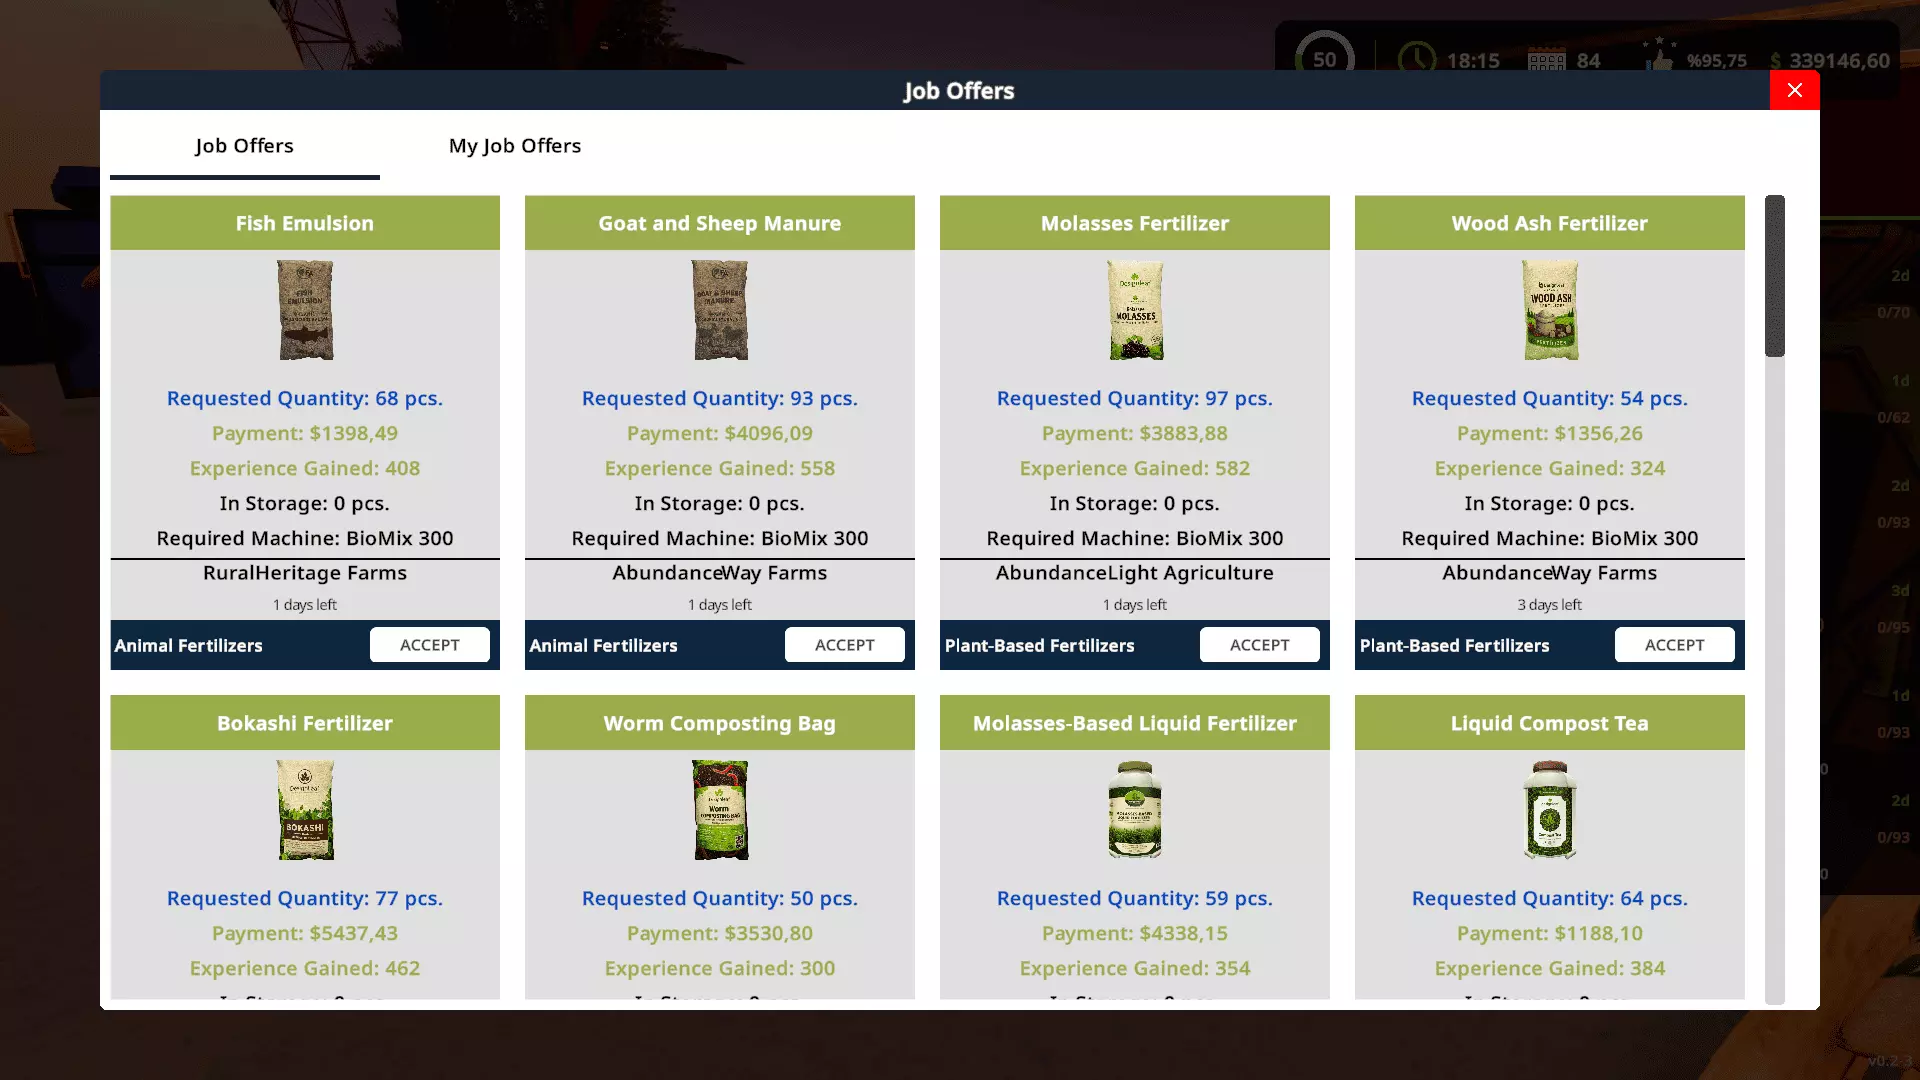
Task: Click the Bokashi Fertilizer bag image
Action: pos(305,810)
